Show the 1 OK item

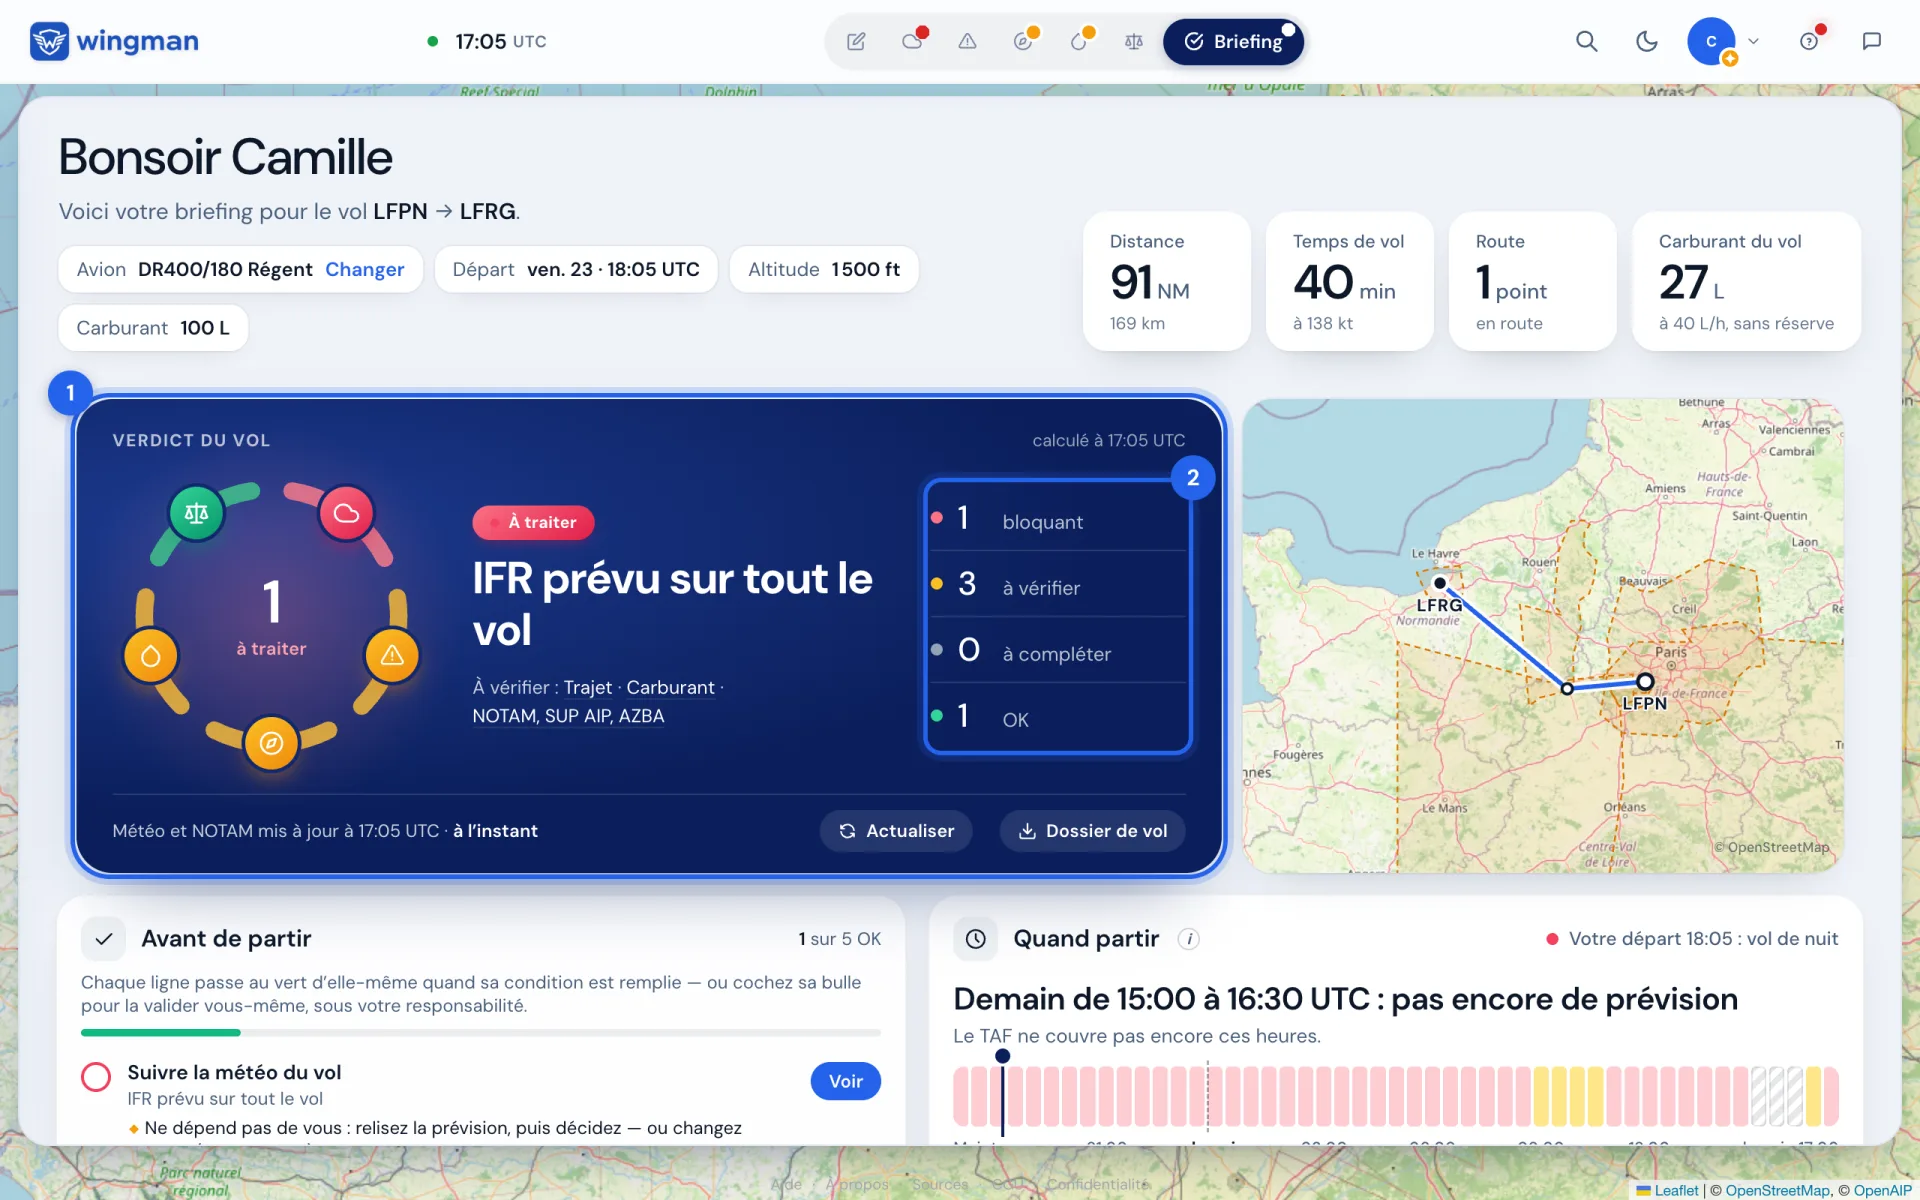click(1058, 716)
